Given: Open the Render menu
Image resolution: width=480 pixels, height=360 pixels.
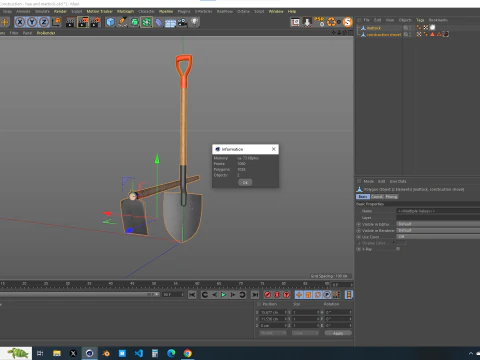Looking at the screenshot, I should coord(60,11).
